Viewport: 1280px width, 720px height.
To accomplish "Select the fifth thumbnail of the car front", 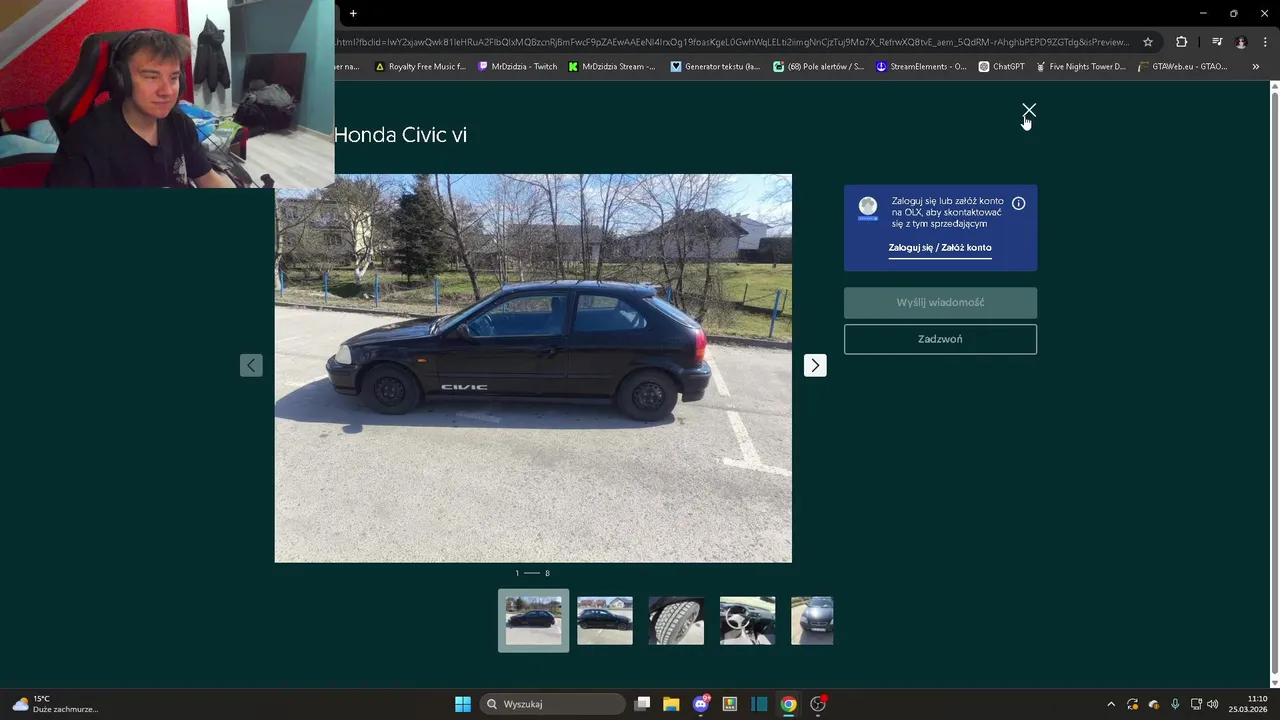I will pos(812,620).
